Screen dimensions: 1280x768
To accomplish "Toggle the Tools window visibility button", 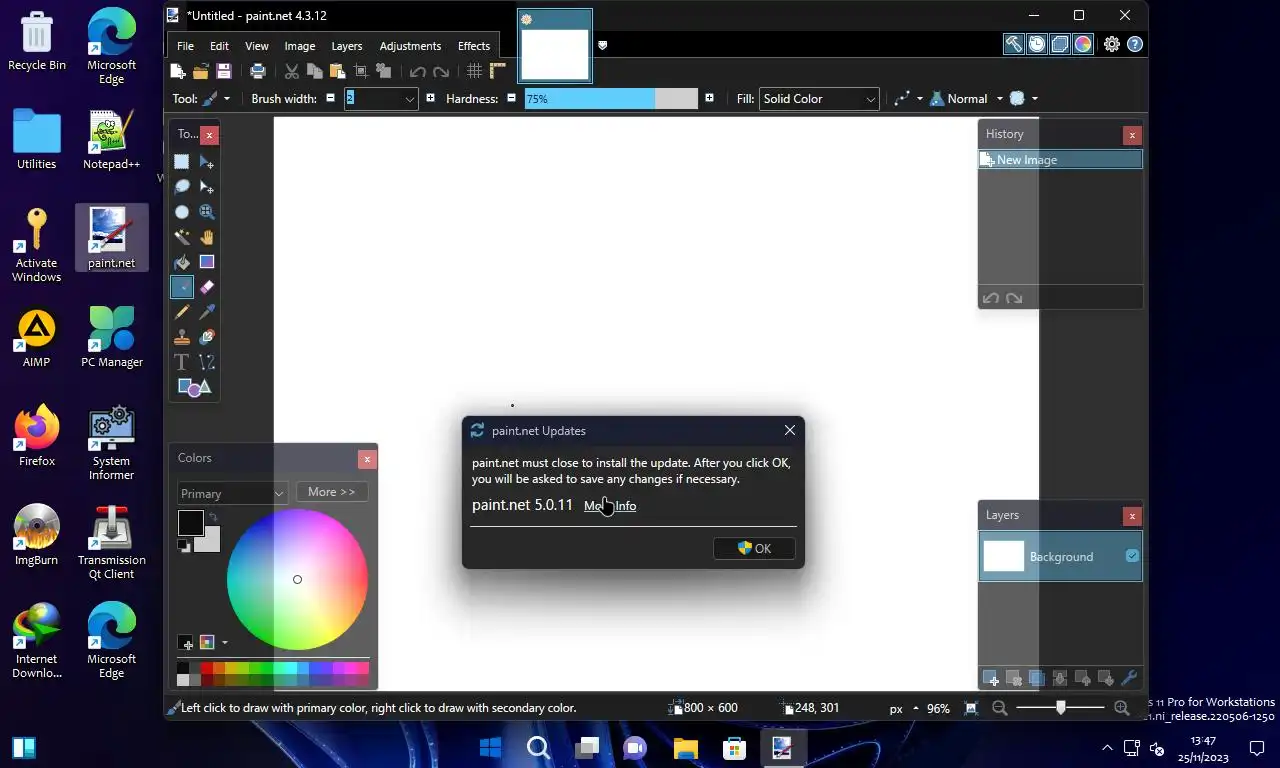I will click(x=1014, y=44).
